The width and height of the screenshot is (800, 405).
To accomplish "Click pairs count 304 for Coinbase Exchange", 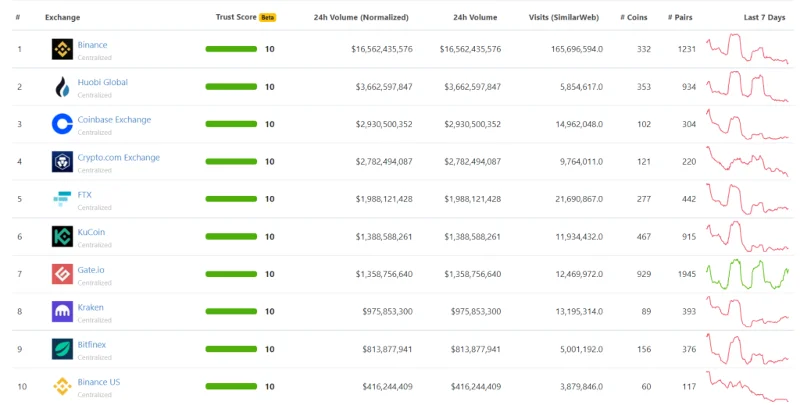I will (x=689, y=124).
